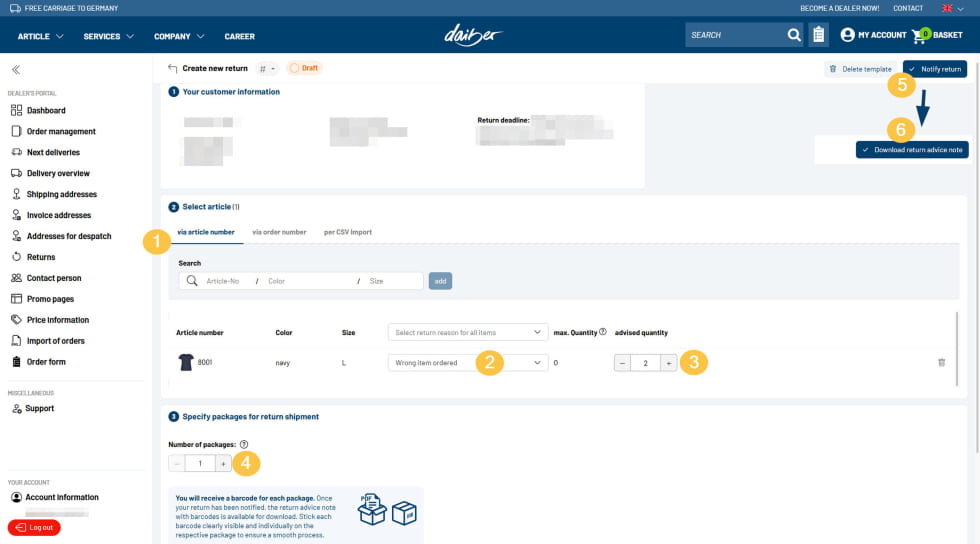Open the language flag dropdown

952,8
